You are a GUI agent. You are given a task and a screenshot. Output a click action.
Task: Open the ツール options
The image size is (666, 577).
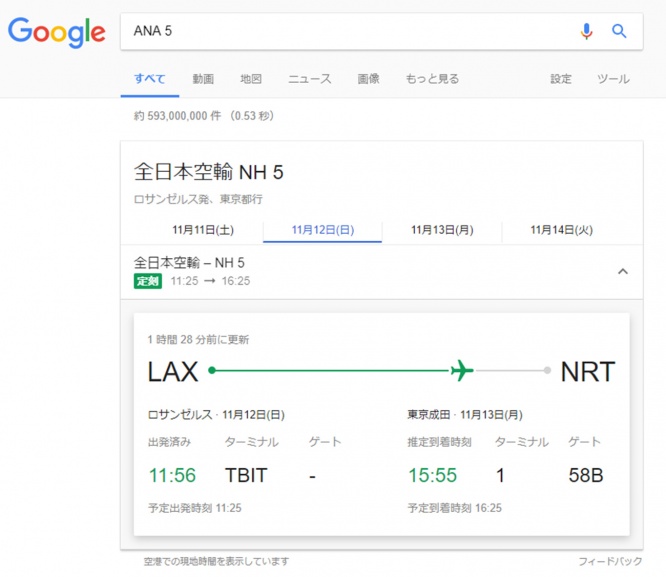click(613, 79)
